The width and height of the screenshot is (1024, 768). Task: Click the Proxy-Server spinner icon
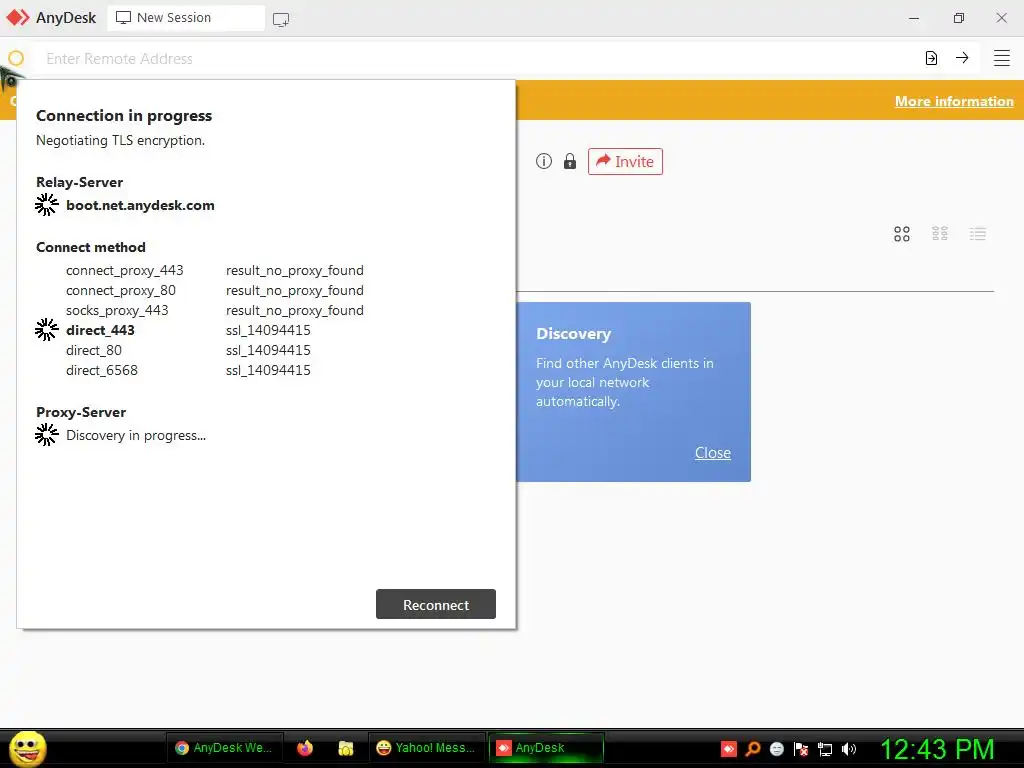[46, 434]
